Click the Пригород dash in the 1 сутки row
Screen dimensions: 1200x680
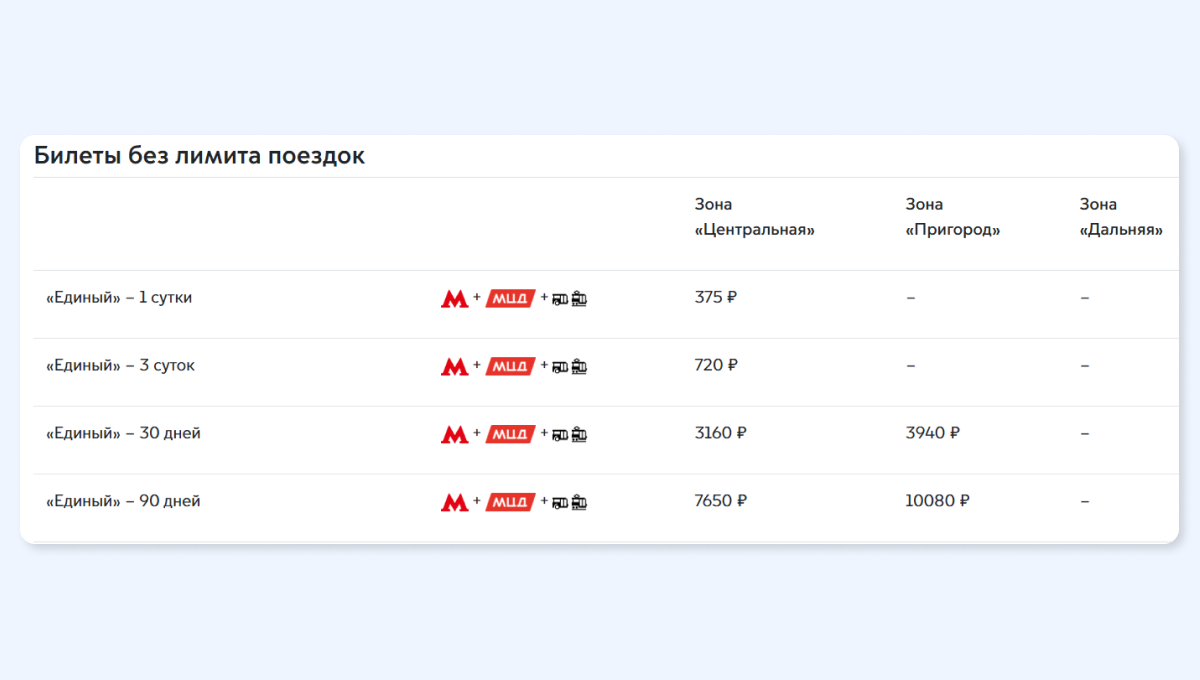click(x=911, y=298)
